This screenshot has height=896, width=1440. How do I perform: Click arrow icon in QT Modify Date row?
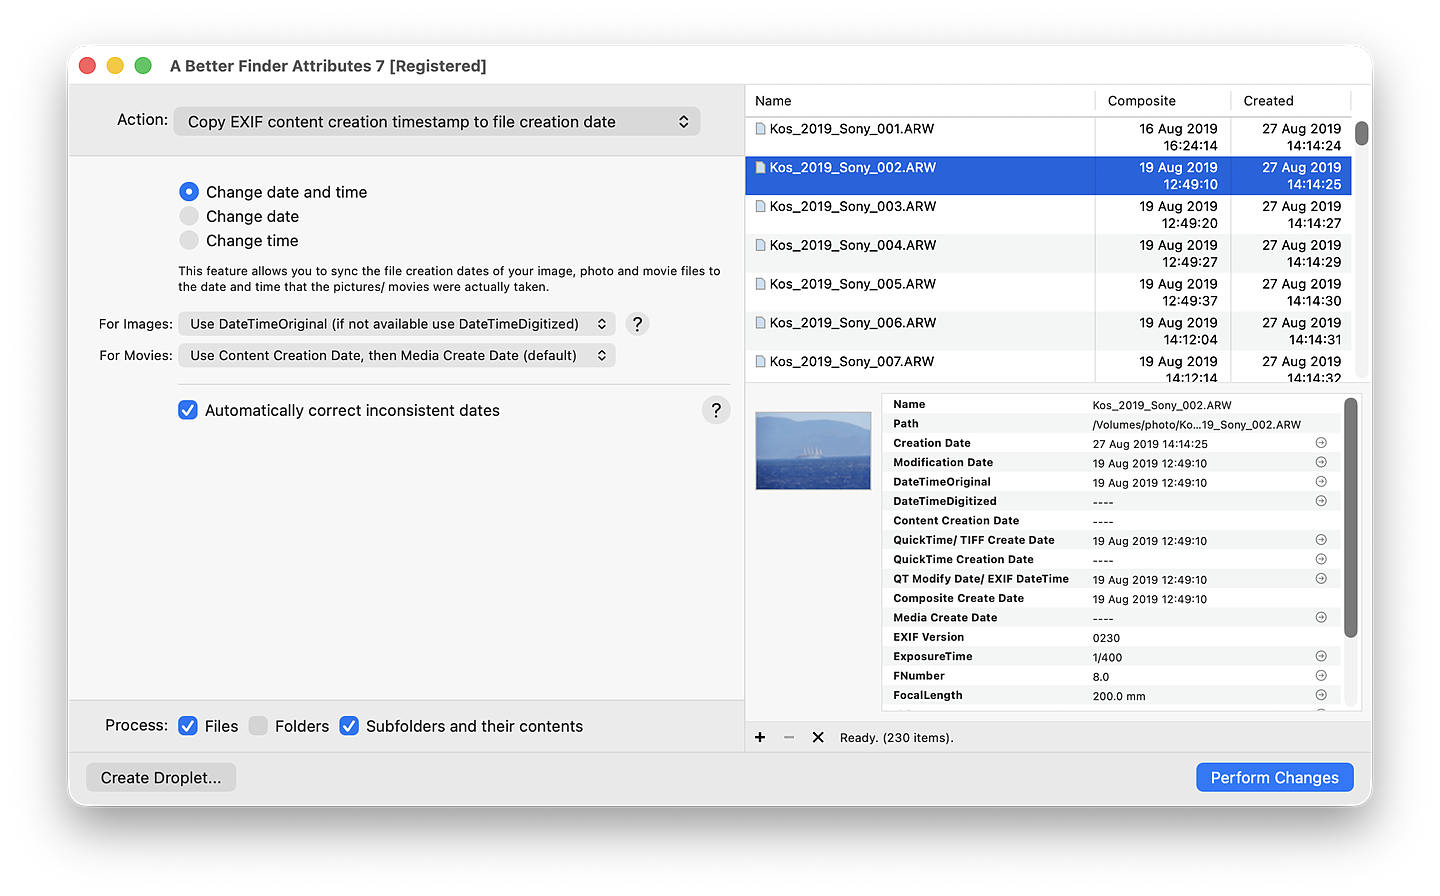point(1321,579)
